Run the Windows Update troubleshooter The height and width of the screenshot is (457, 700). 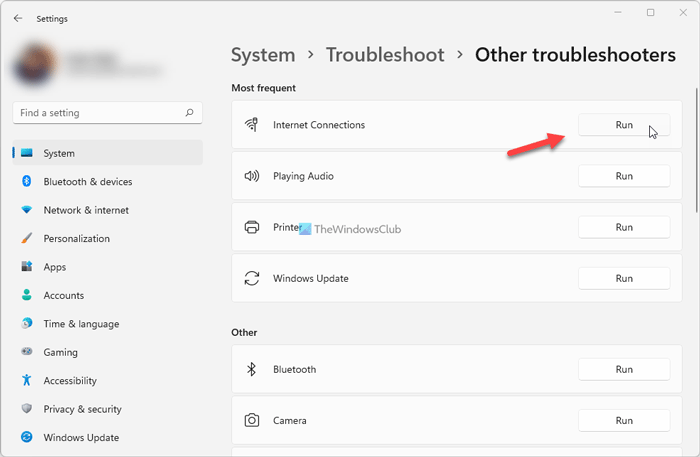pyautogui.click(x=624, y=278)
